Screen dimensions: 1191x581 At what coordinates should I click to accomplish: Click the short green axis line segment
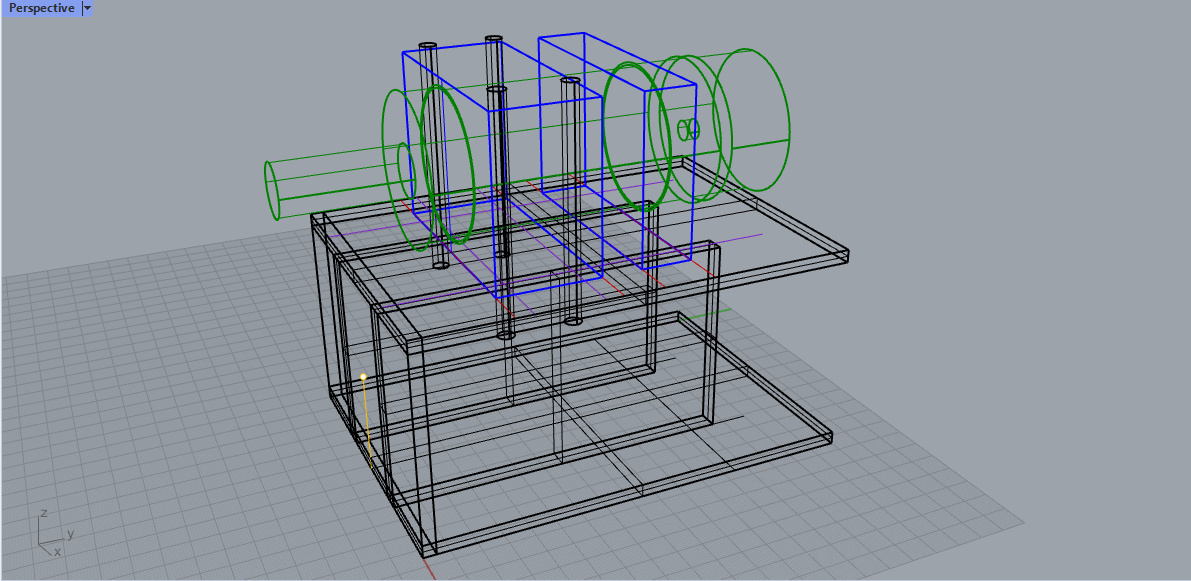point(724,309)
